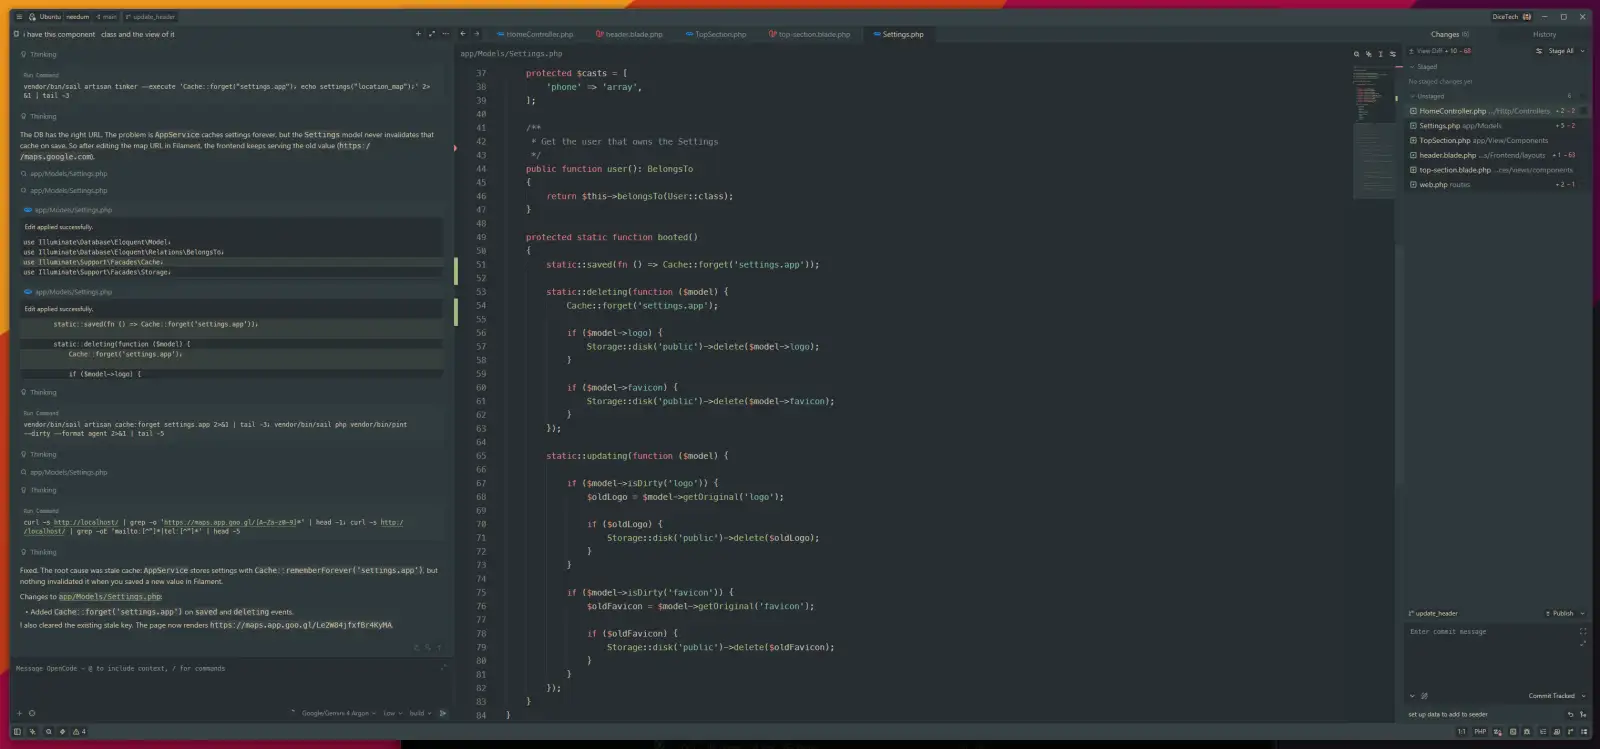
Task: Open diagnostics showing 4 warnings
Action: [x=79, y=731]
